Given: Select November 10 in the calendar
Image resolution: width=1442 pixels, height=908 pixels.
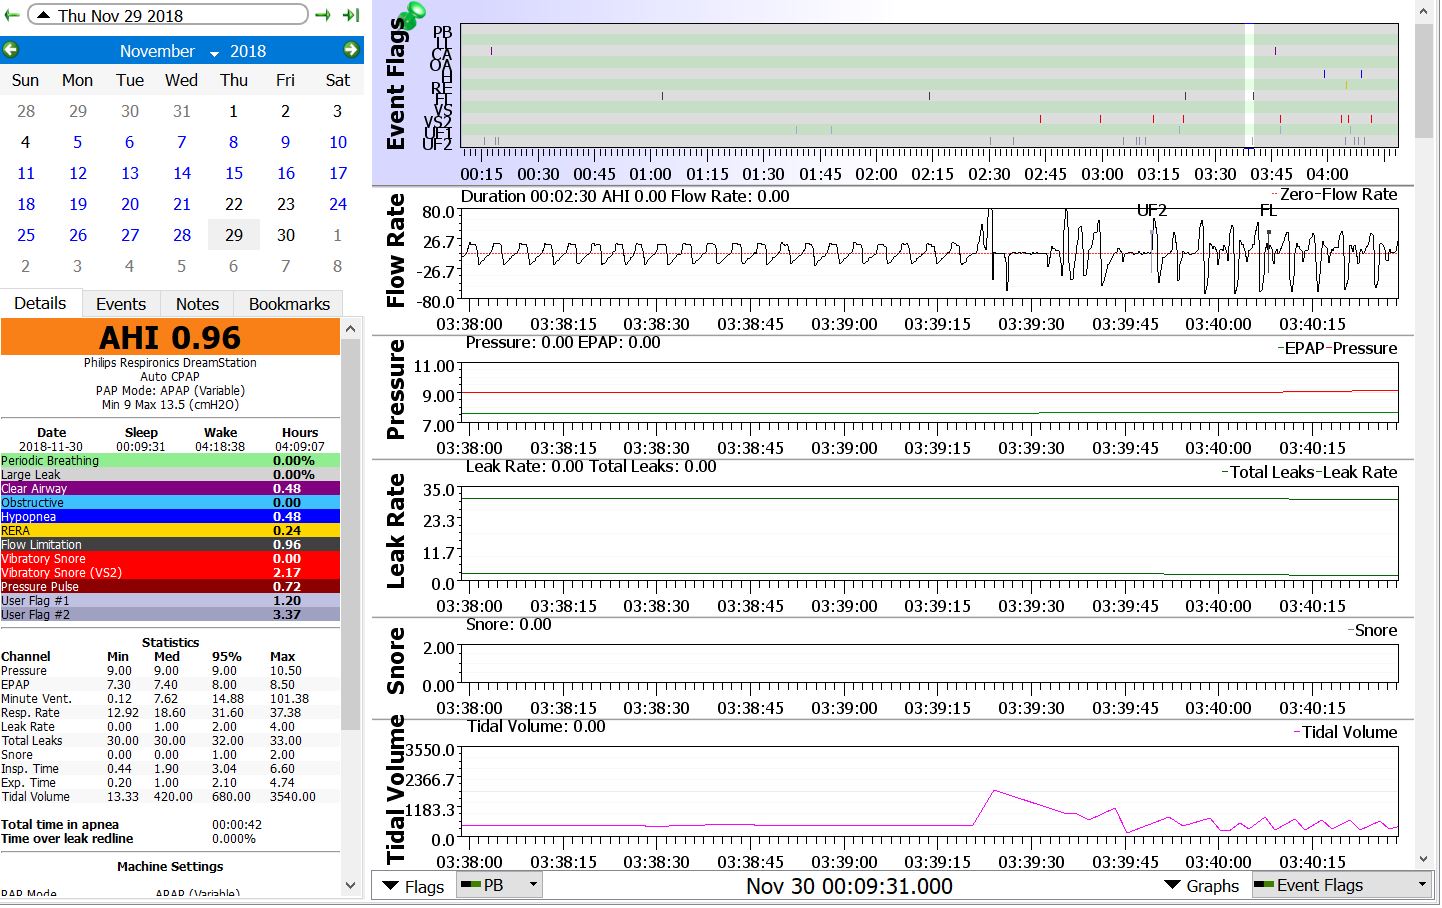Looking at the screenshot, I should pos(338,142).
